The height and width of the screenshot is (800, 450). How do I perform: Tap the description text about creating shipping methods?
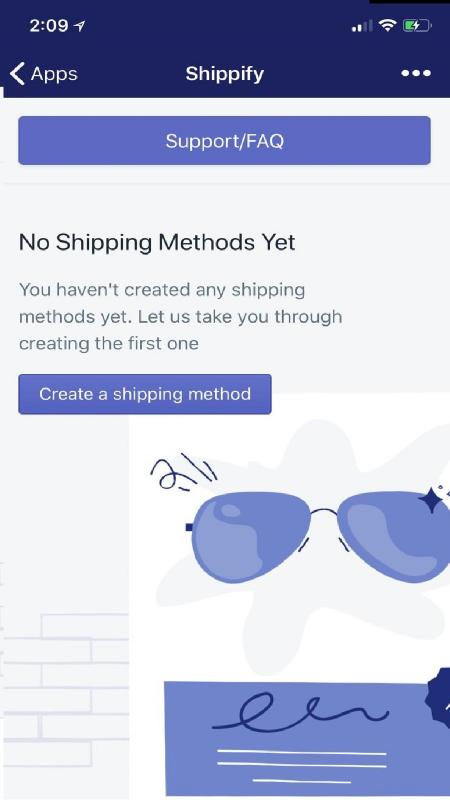[181, 316]
